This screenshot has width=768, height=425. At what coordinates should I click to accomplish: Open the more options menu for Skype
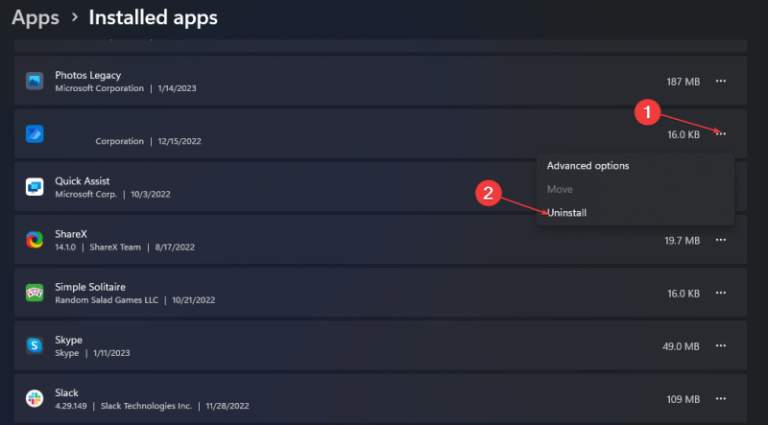[721, 346]
